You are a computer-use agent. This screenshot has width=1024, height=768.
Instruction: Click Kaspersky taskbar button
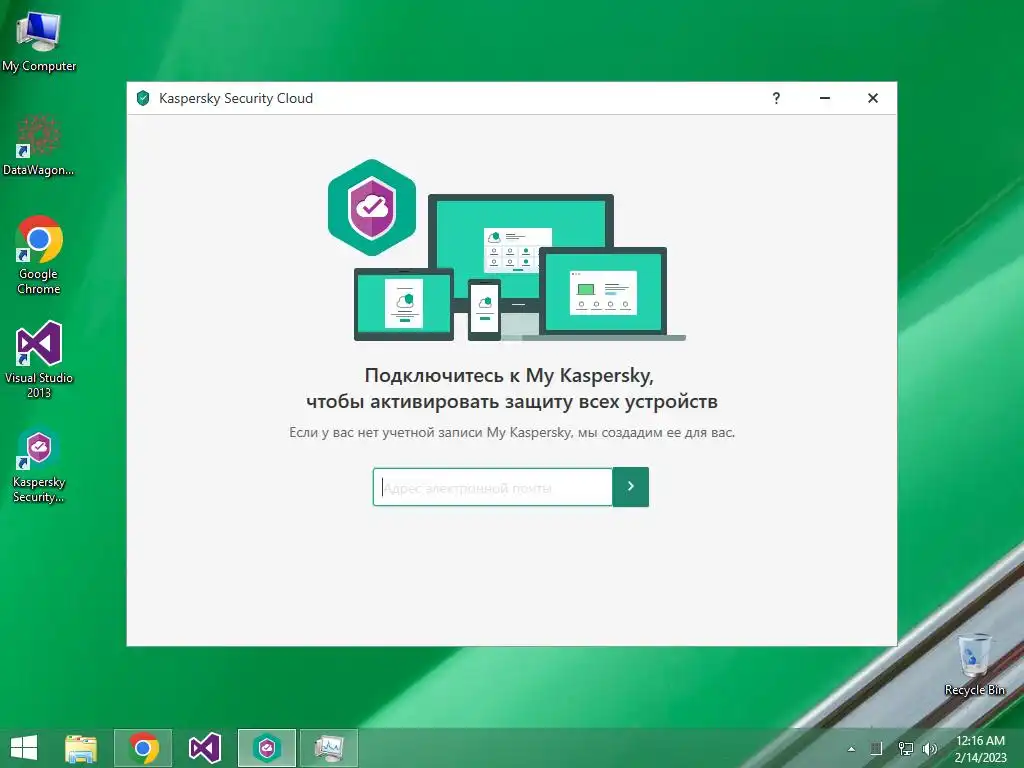tap(266, 748)
